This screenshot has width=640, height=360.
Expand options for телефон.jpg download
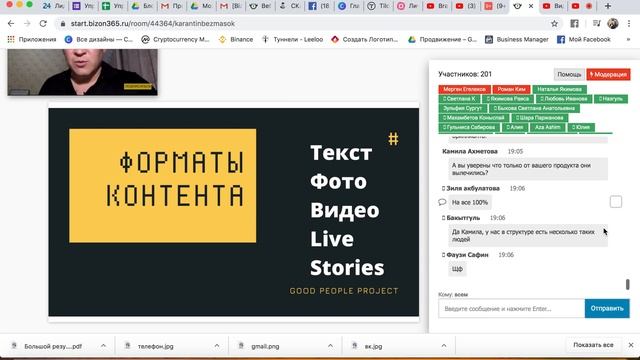tap(217, 346)
